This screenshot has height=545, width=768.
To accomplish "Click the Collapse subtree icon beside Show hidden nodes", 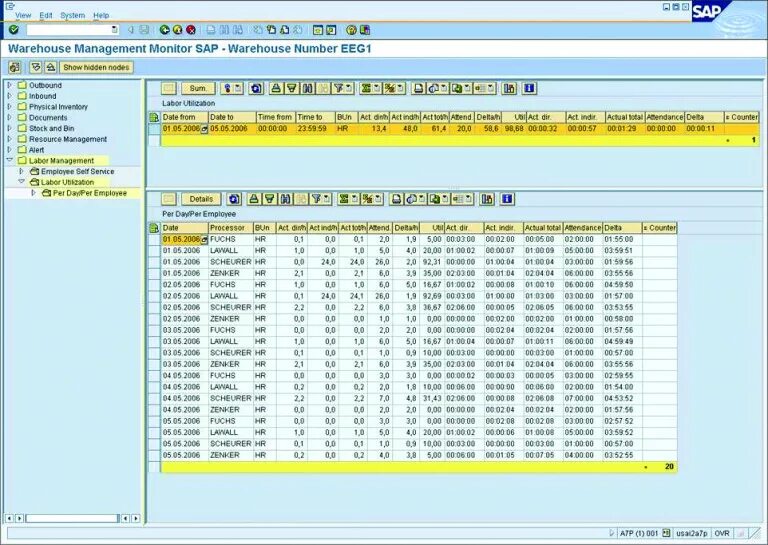I will point(50,67).
